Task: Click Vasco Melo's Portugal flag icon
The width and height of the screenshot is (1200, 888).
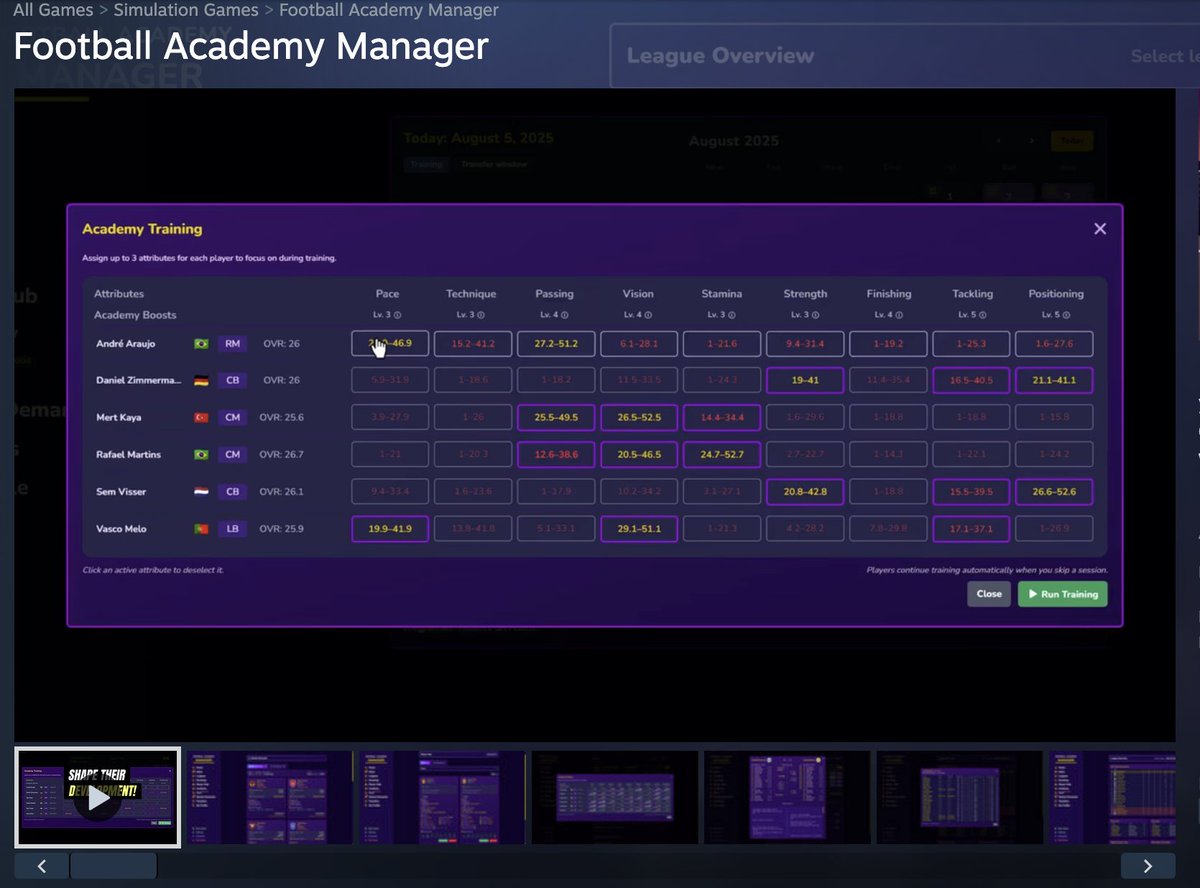Action: coord(201,529)
